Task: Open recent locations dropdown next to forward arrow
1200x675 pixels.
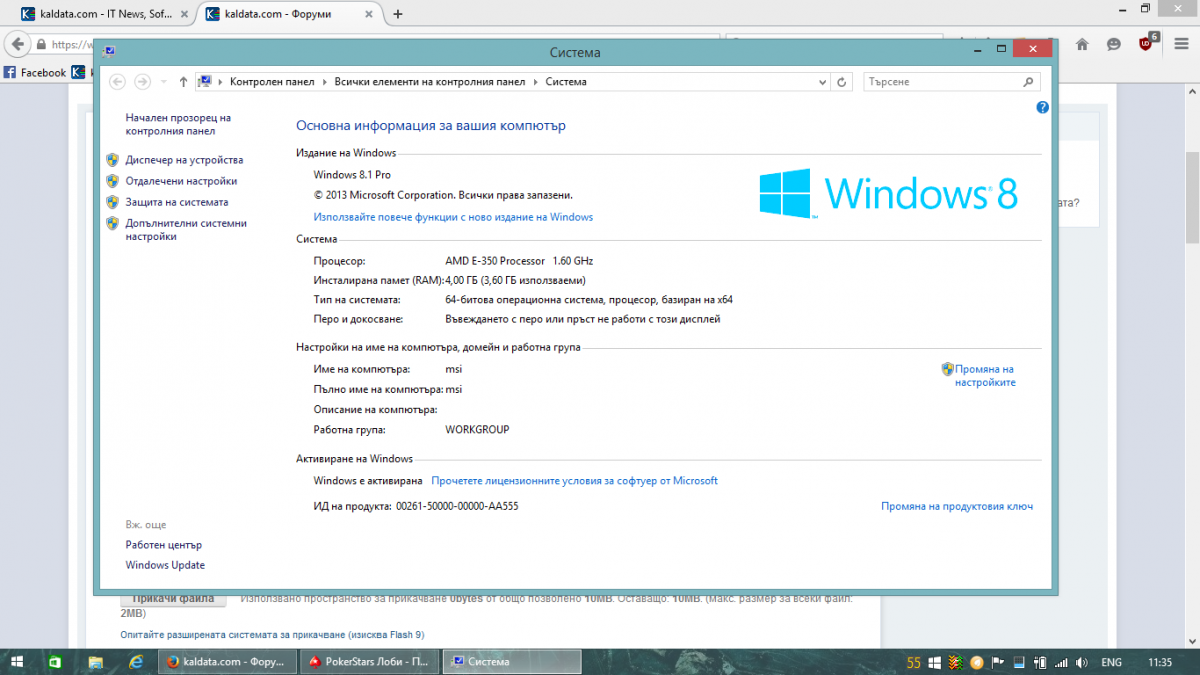Action: [x=163, y=82]
